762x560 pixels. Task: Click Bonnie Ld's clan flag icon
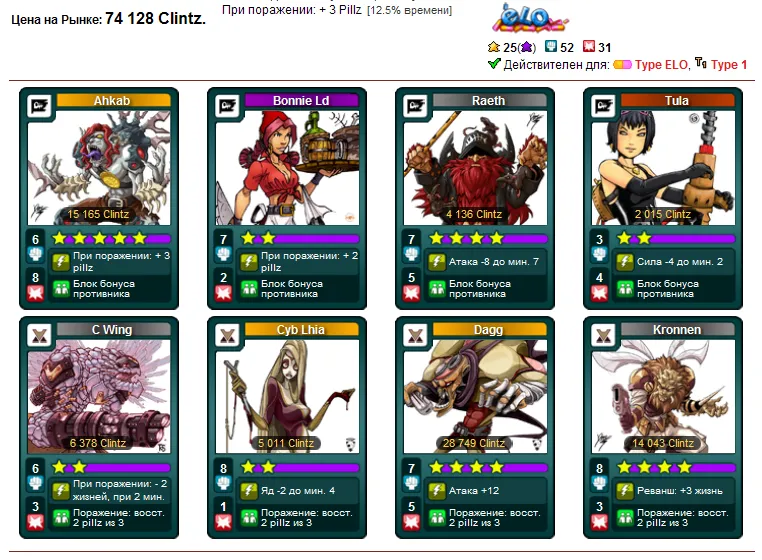tap(227, 105)
